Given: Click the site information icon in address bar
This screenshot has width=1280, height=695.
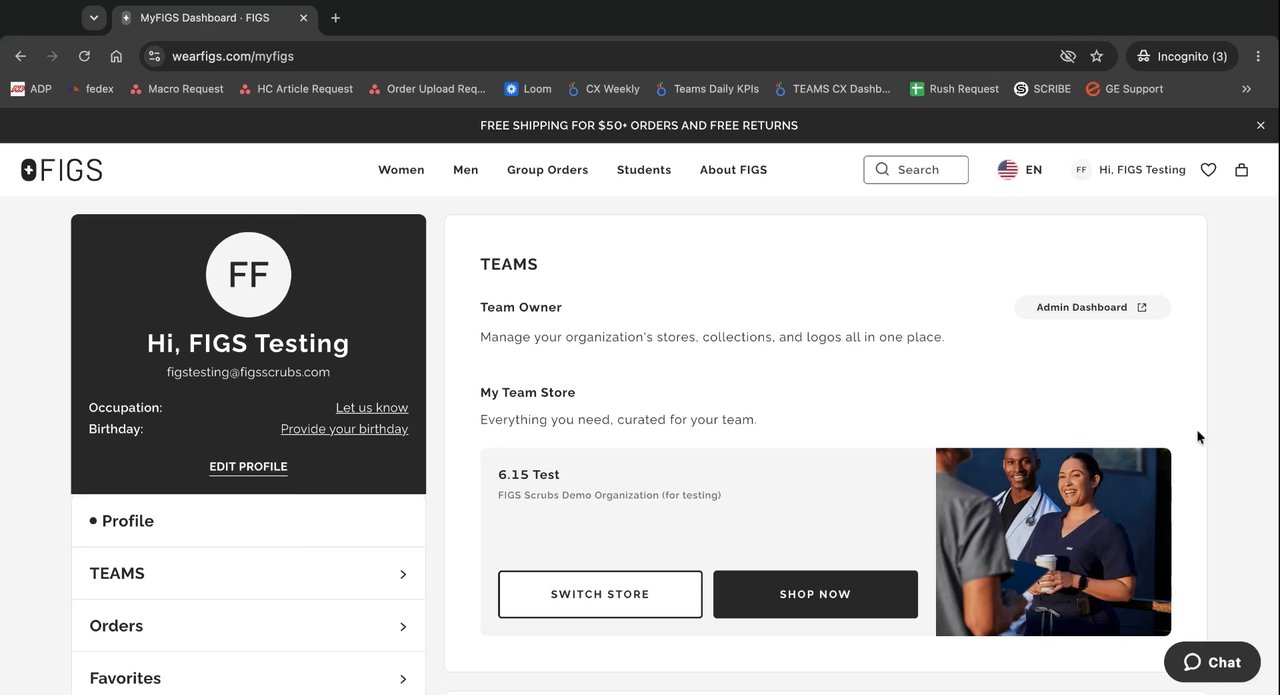Looking at the screenshot, I should [154, 56].
